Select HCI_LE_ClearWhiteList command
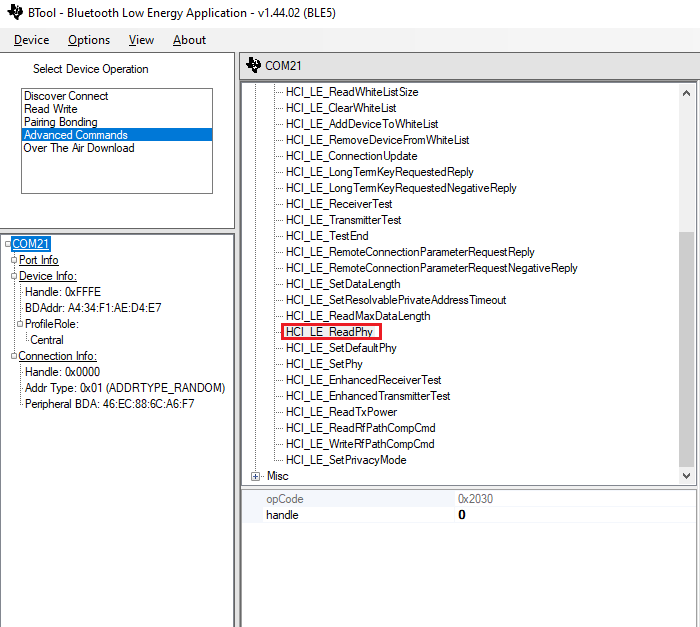700x627 pixels. [x=341, y=108]
